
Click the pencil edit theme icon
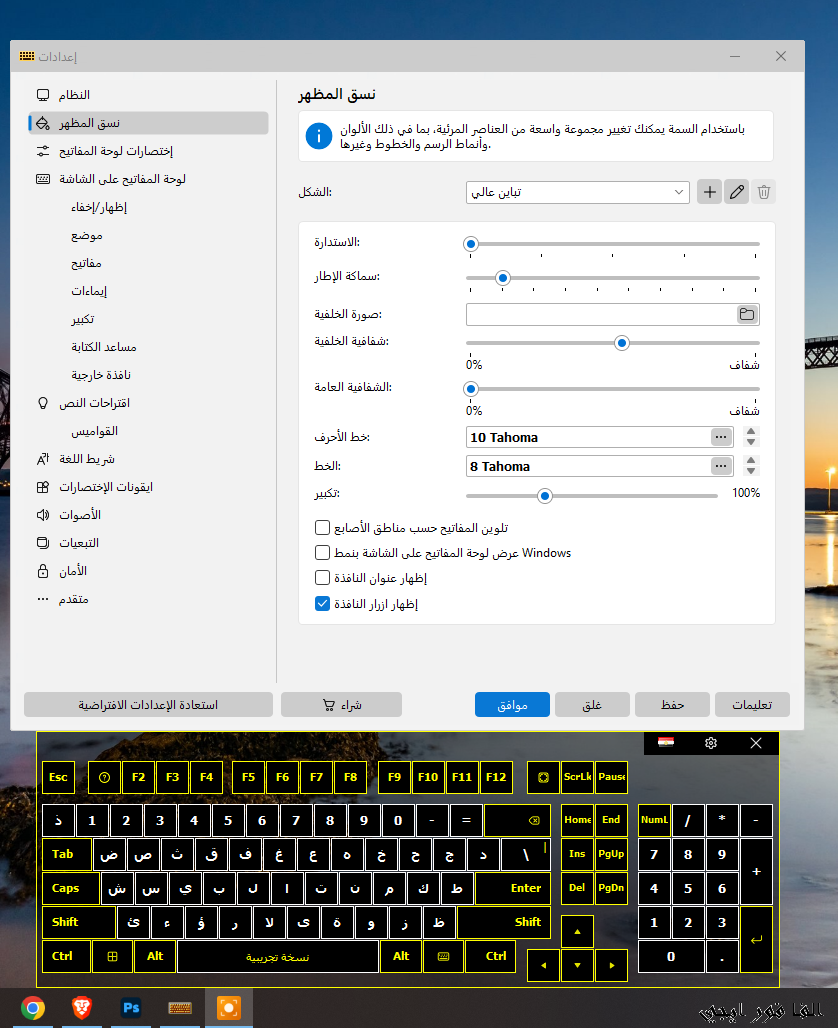[x=736, y=192]
